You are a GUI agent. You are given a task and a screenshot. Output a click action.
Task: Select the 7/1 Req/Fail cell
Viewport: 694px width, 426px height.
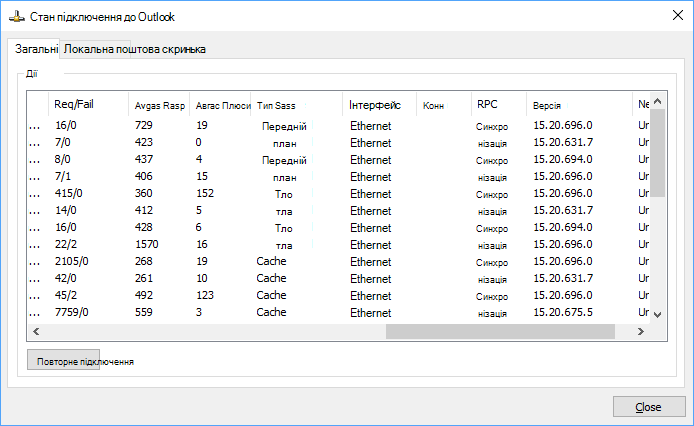(x=63, y=176)
